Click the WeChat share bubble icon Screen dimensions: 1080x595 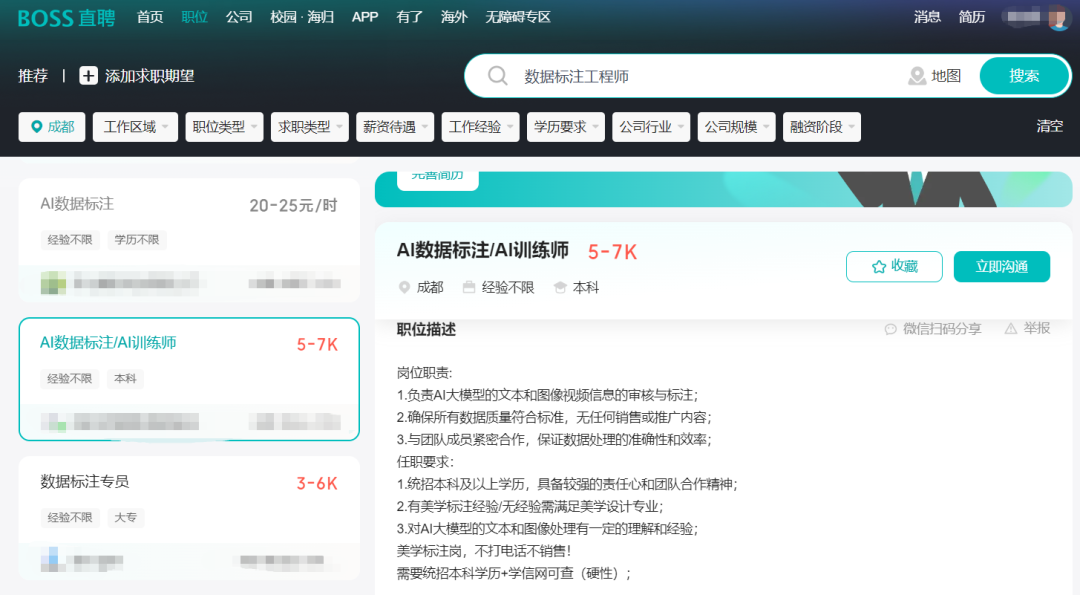tap(891, 329)
